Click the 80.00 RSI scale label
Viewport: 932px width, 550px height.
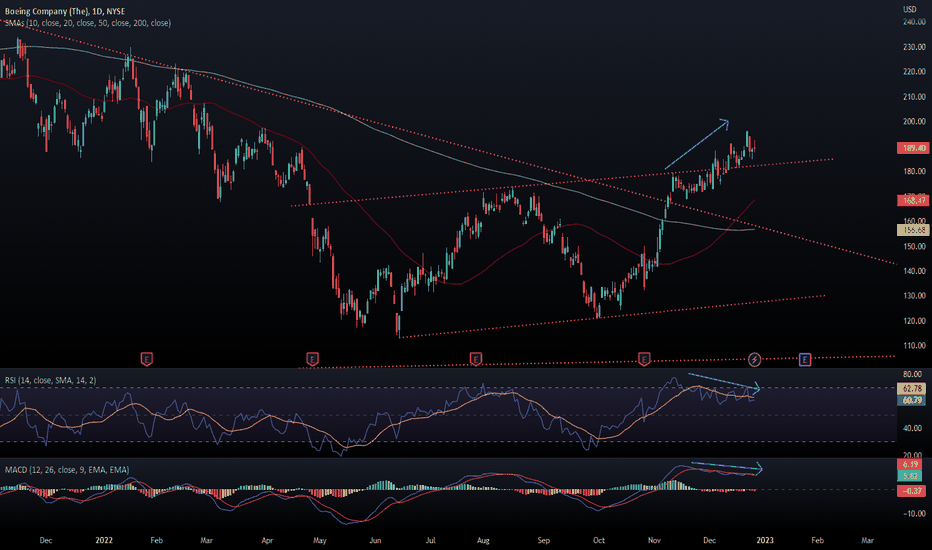point(912,375)
